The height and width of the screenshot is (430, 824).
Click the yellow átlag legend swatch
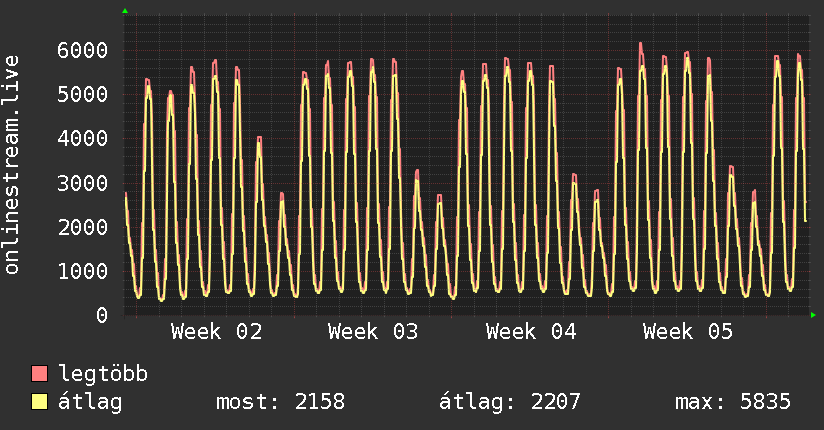click(40, 403)
